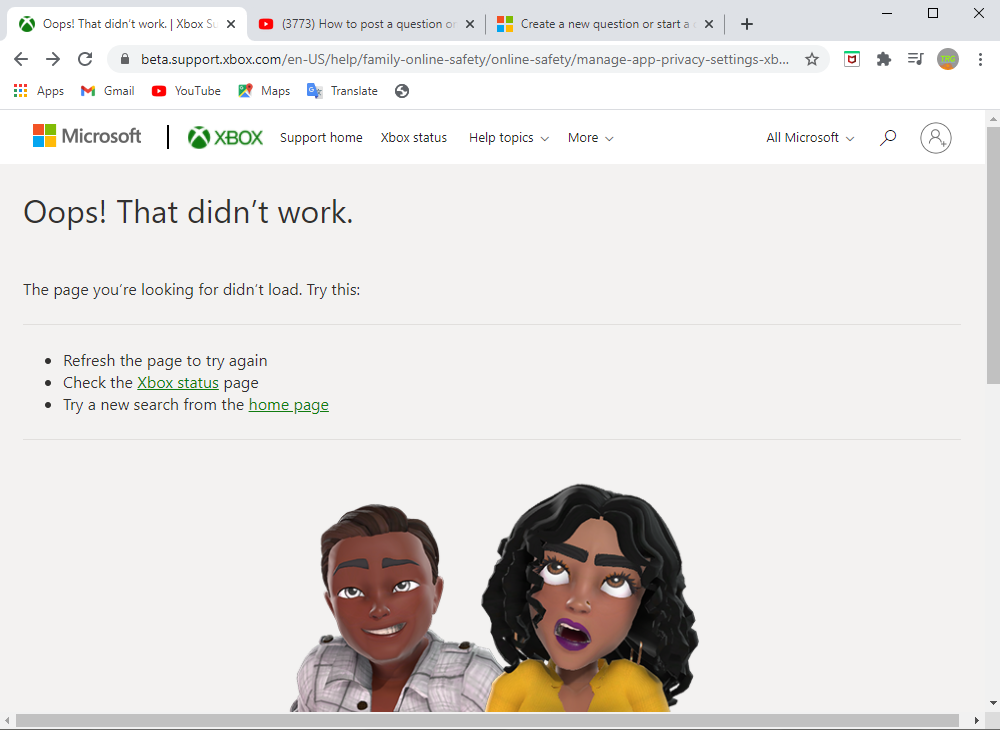The height and width of the screenshot is (730, 1000).
Task: Expand the Help topics dropdown
Action: pos(508,138)
